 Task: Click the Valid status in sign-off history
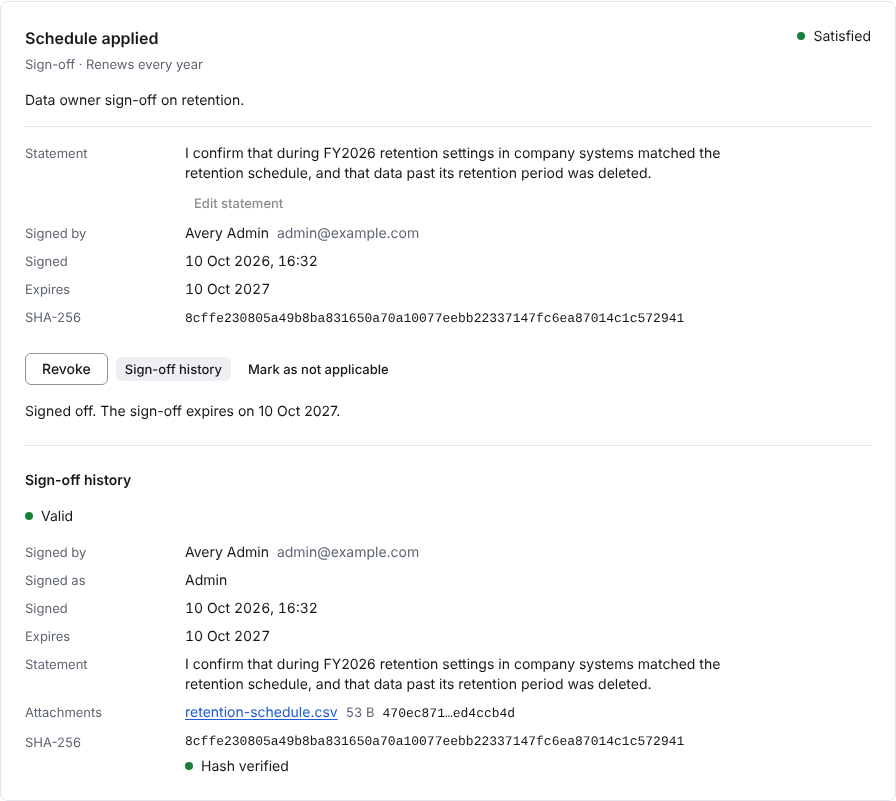pyautogui.click(x=57, y=516)
